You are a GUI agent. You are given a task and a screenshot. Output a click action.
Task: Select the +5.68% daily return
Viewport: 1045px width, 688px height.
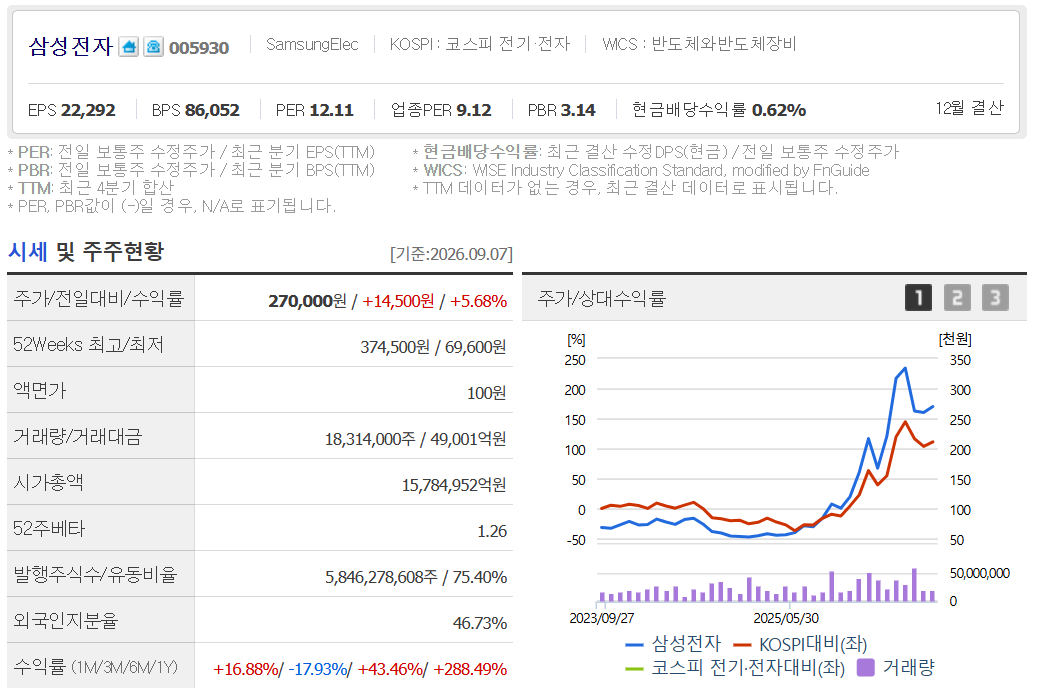[x=479, y=301]
